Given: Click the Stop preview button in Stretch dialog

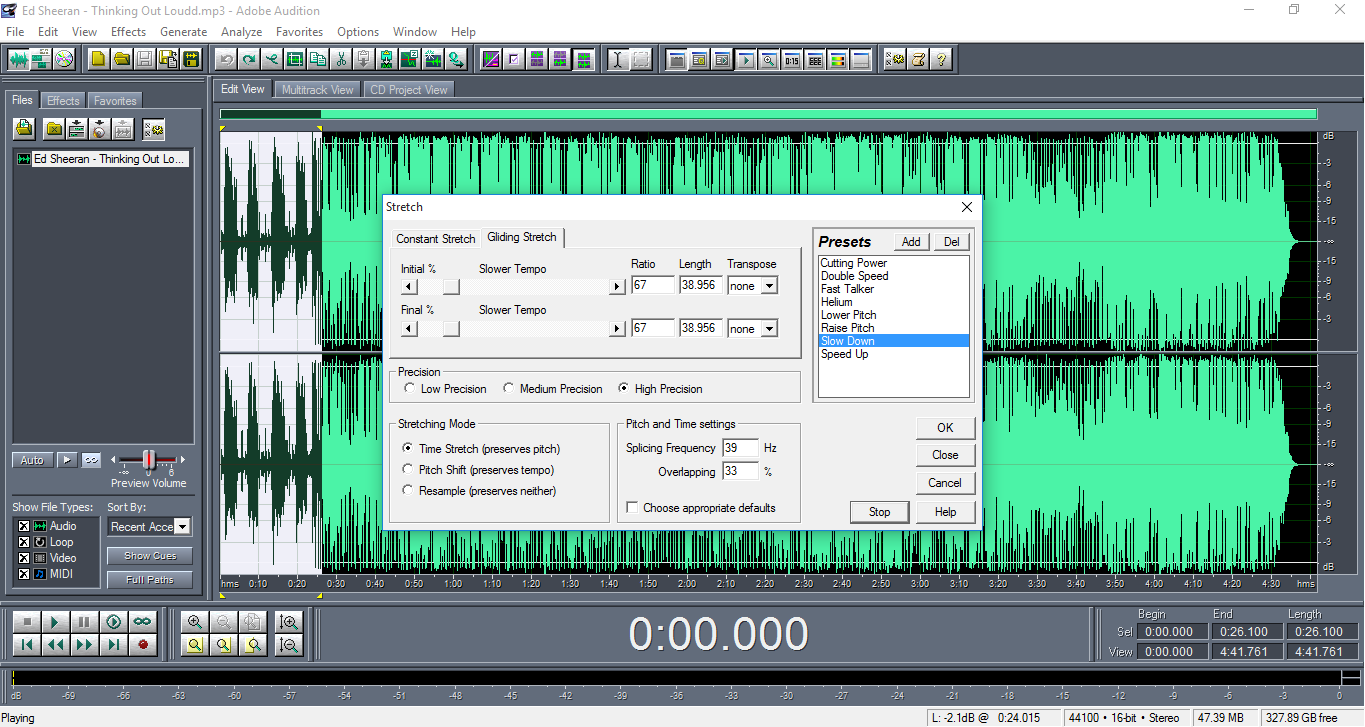Looking at the screenshot, I should [879, 512].
